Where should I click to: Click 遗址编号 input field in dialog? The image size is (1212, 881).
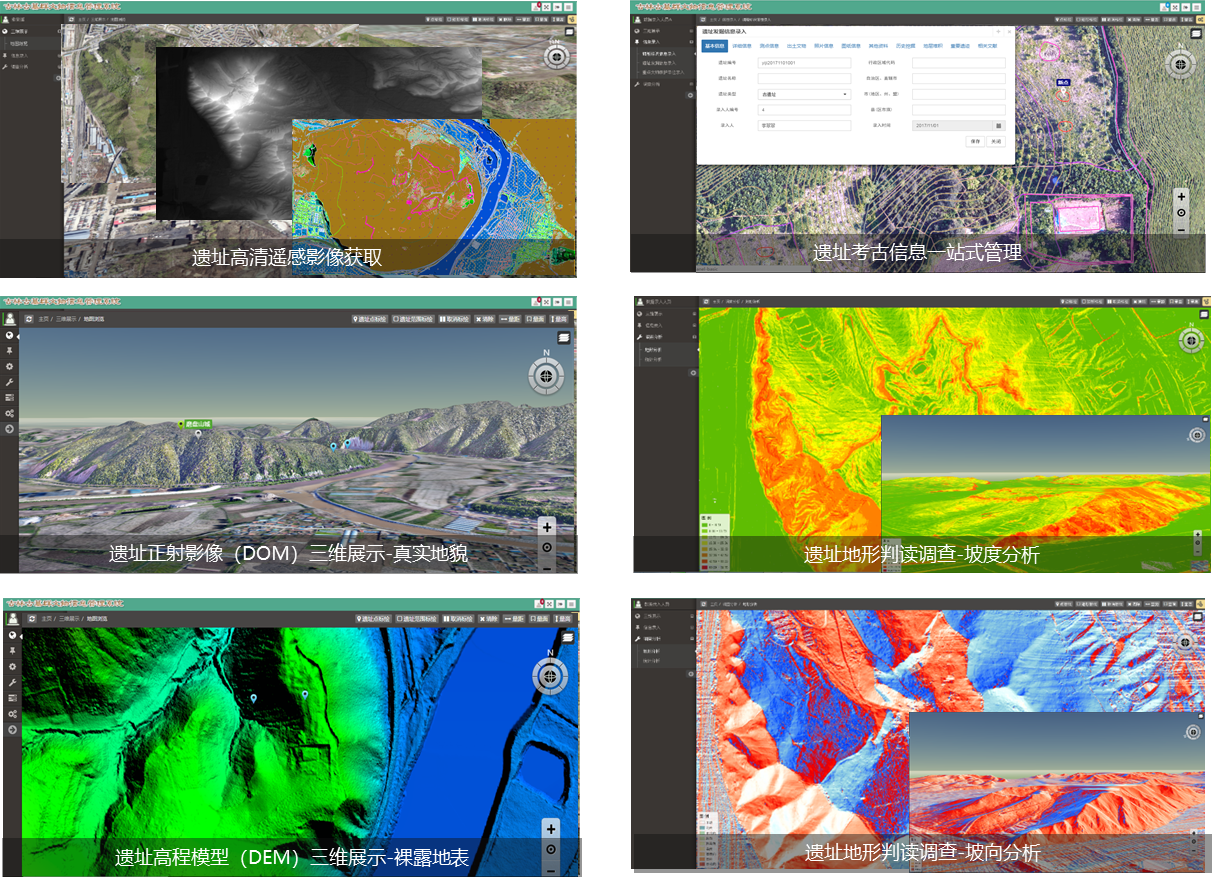click(804, 62)
